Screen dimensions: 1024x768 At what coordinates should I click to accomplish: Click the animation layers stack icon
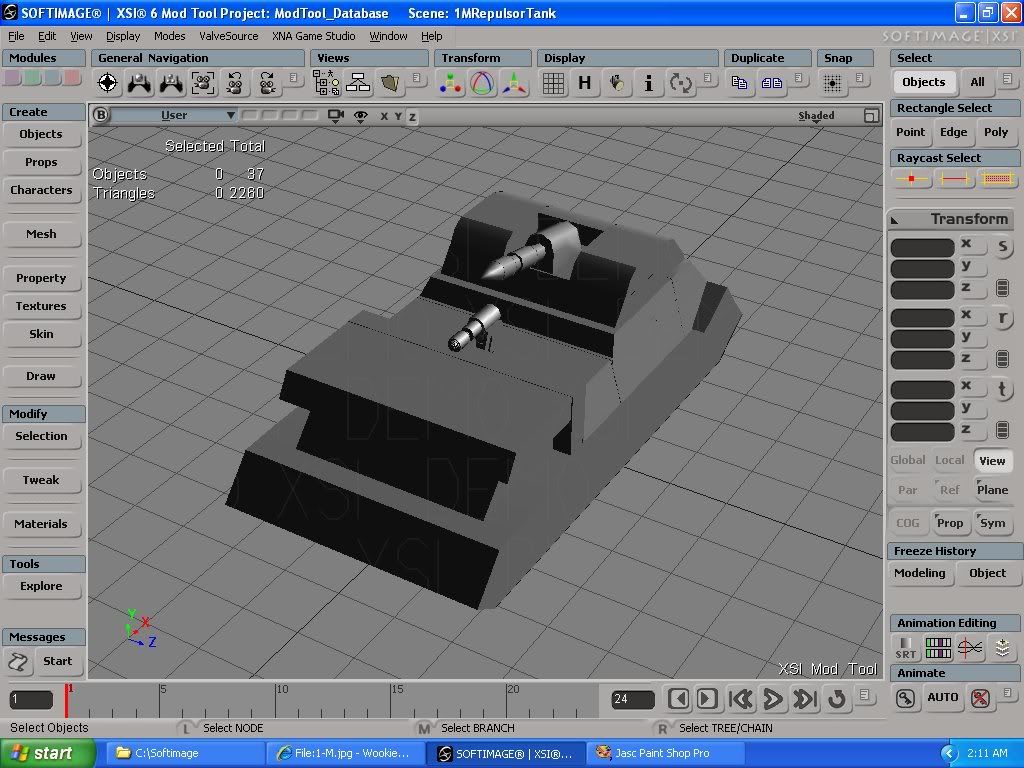(x=1002, y=648)
